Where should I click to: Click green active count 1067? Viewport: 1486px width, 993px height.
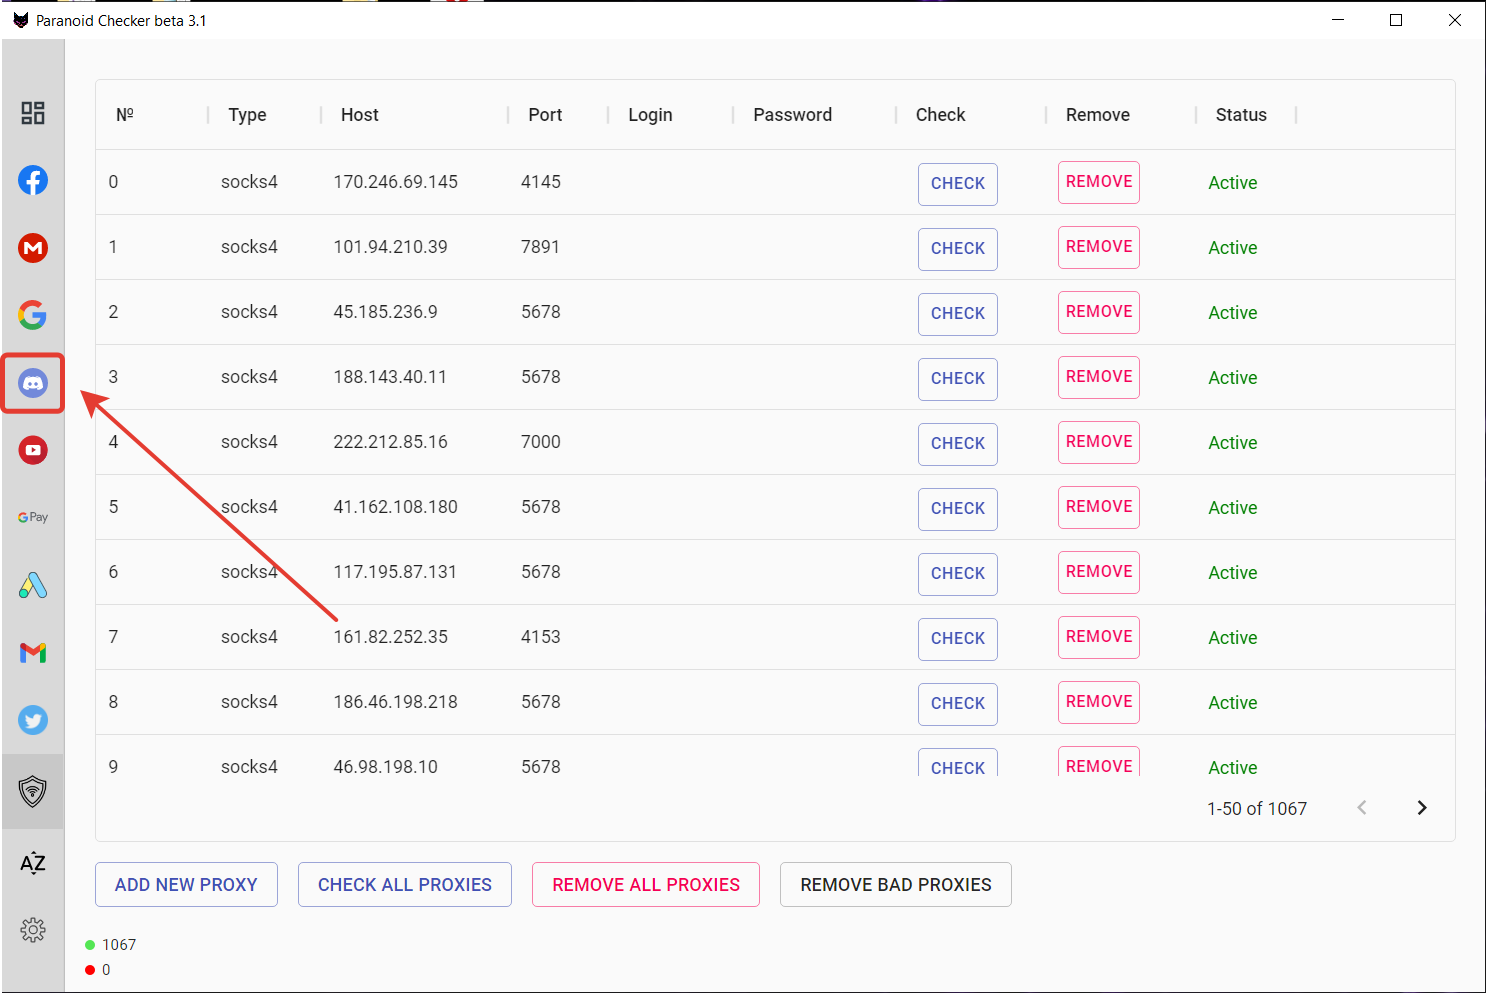click(x=119, y=945)
